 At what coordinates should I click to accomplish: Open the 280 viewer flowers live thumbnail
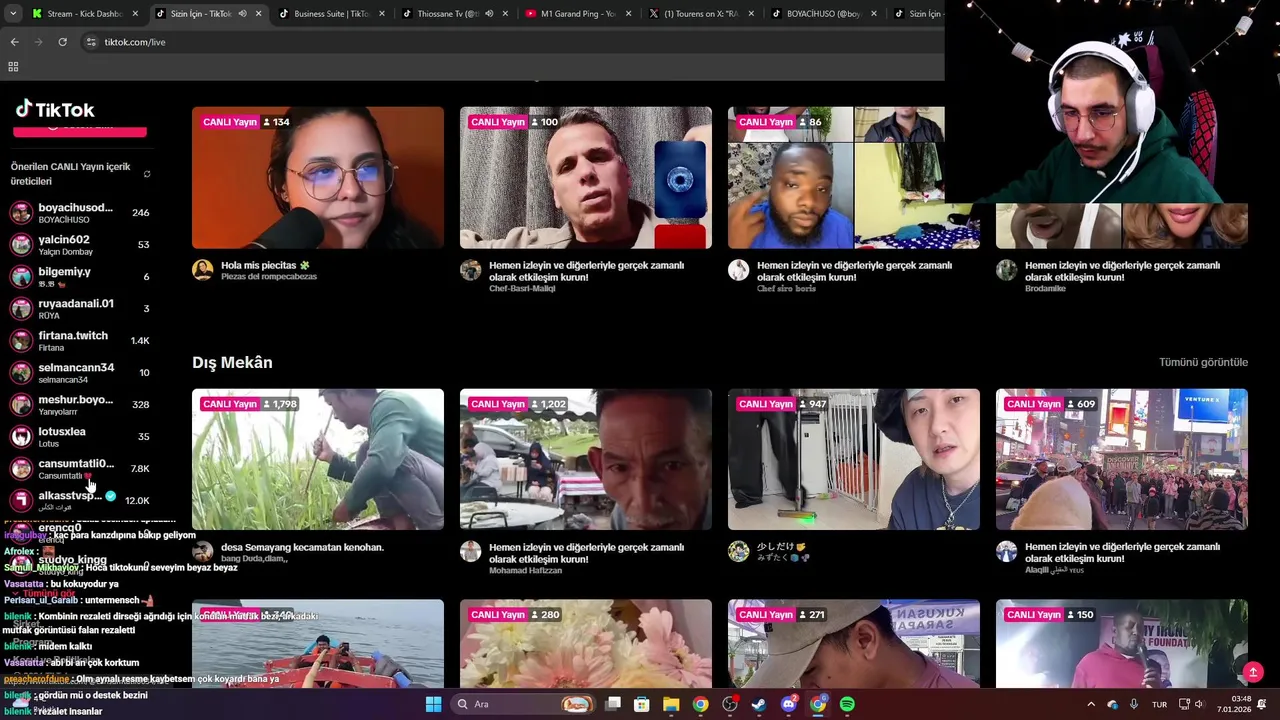coord(586,644)
